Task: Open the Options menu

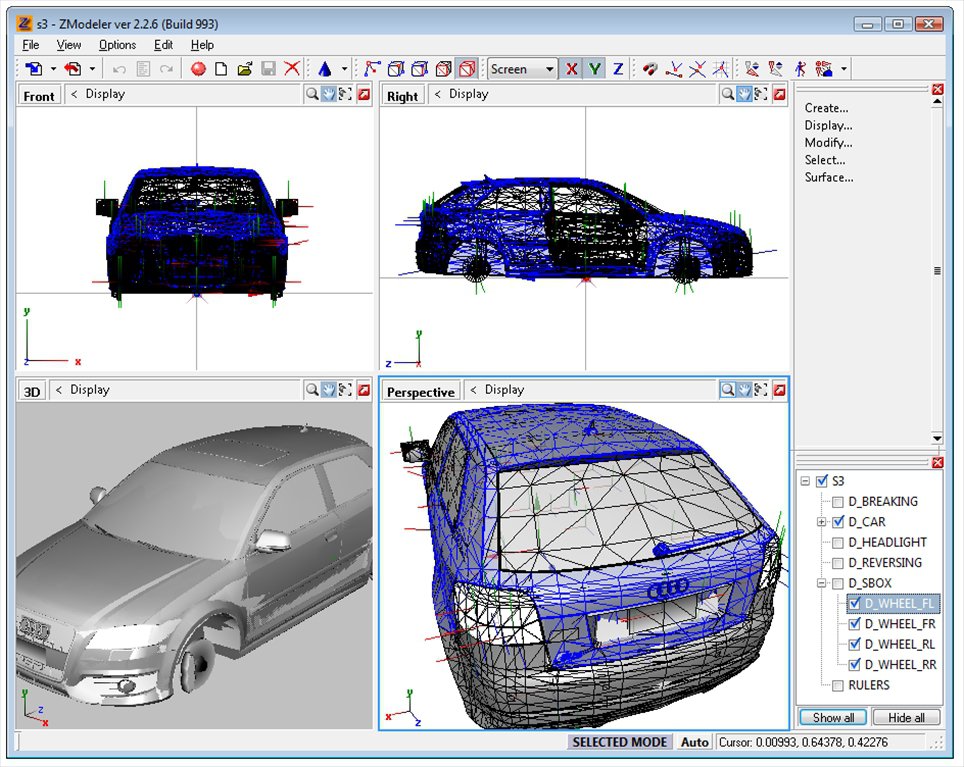Action: (x=117, y=45)
